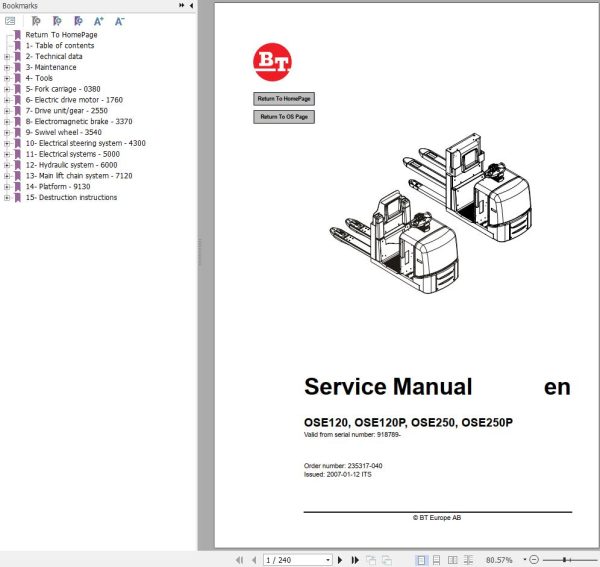Viewport: 600px width, 567px height.
Task: Expand the Drive unit/gear bookmark
Action: (7, 111)
